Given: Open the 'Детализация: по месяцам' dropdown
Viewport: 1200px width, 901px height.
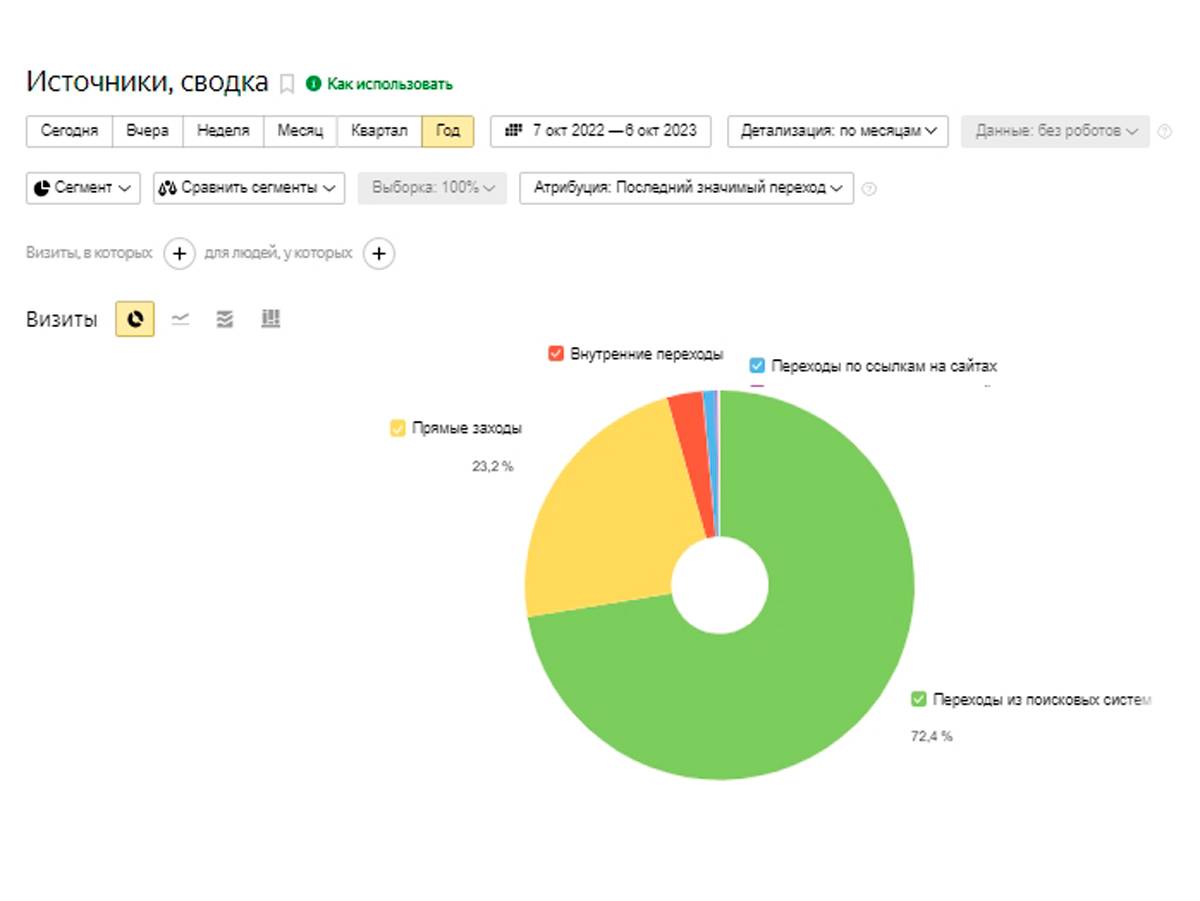Looking at the screenshot, I should point(837,131).
